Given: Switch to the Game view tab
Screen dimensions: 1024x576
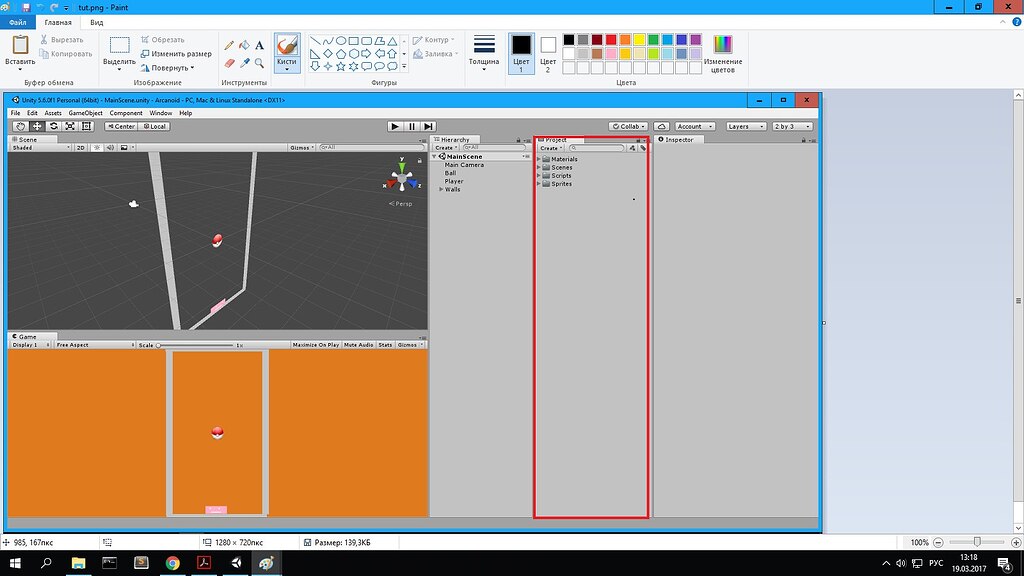Looking at the screenshot, I should pyautogui.click(x=25, y=336).
